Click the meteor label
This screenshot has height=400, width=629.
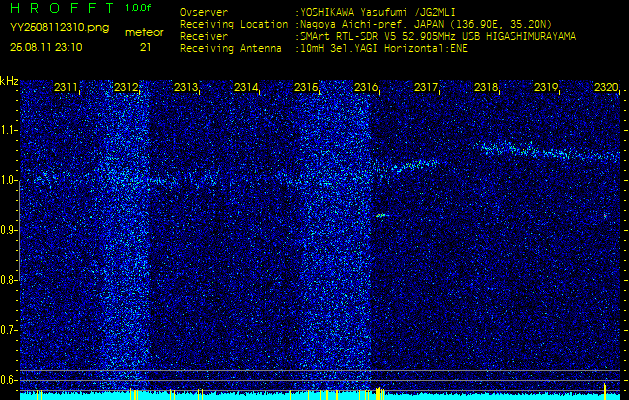pos(144,32)
